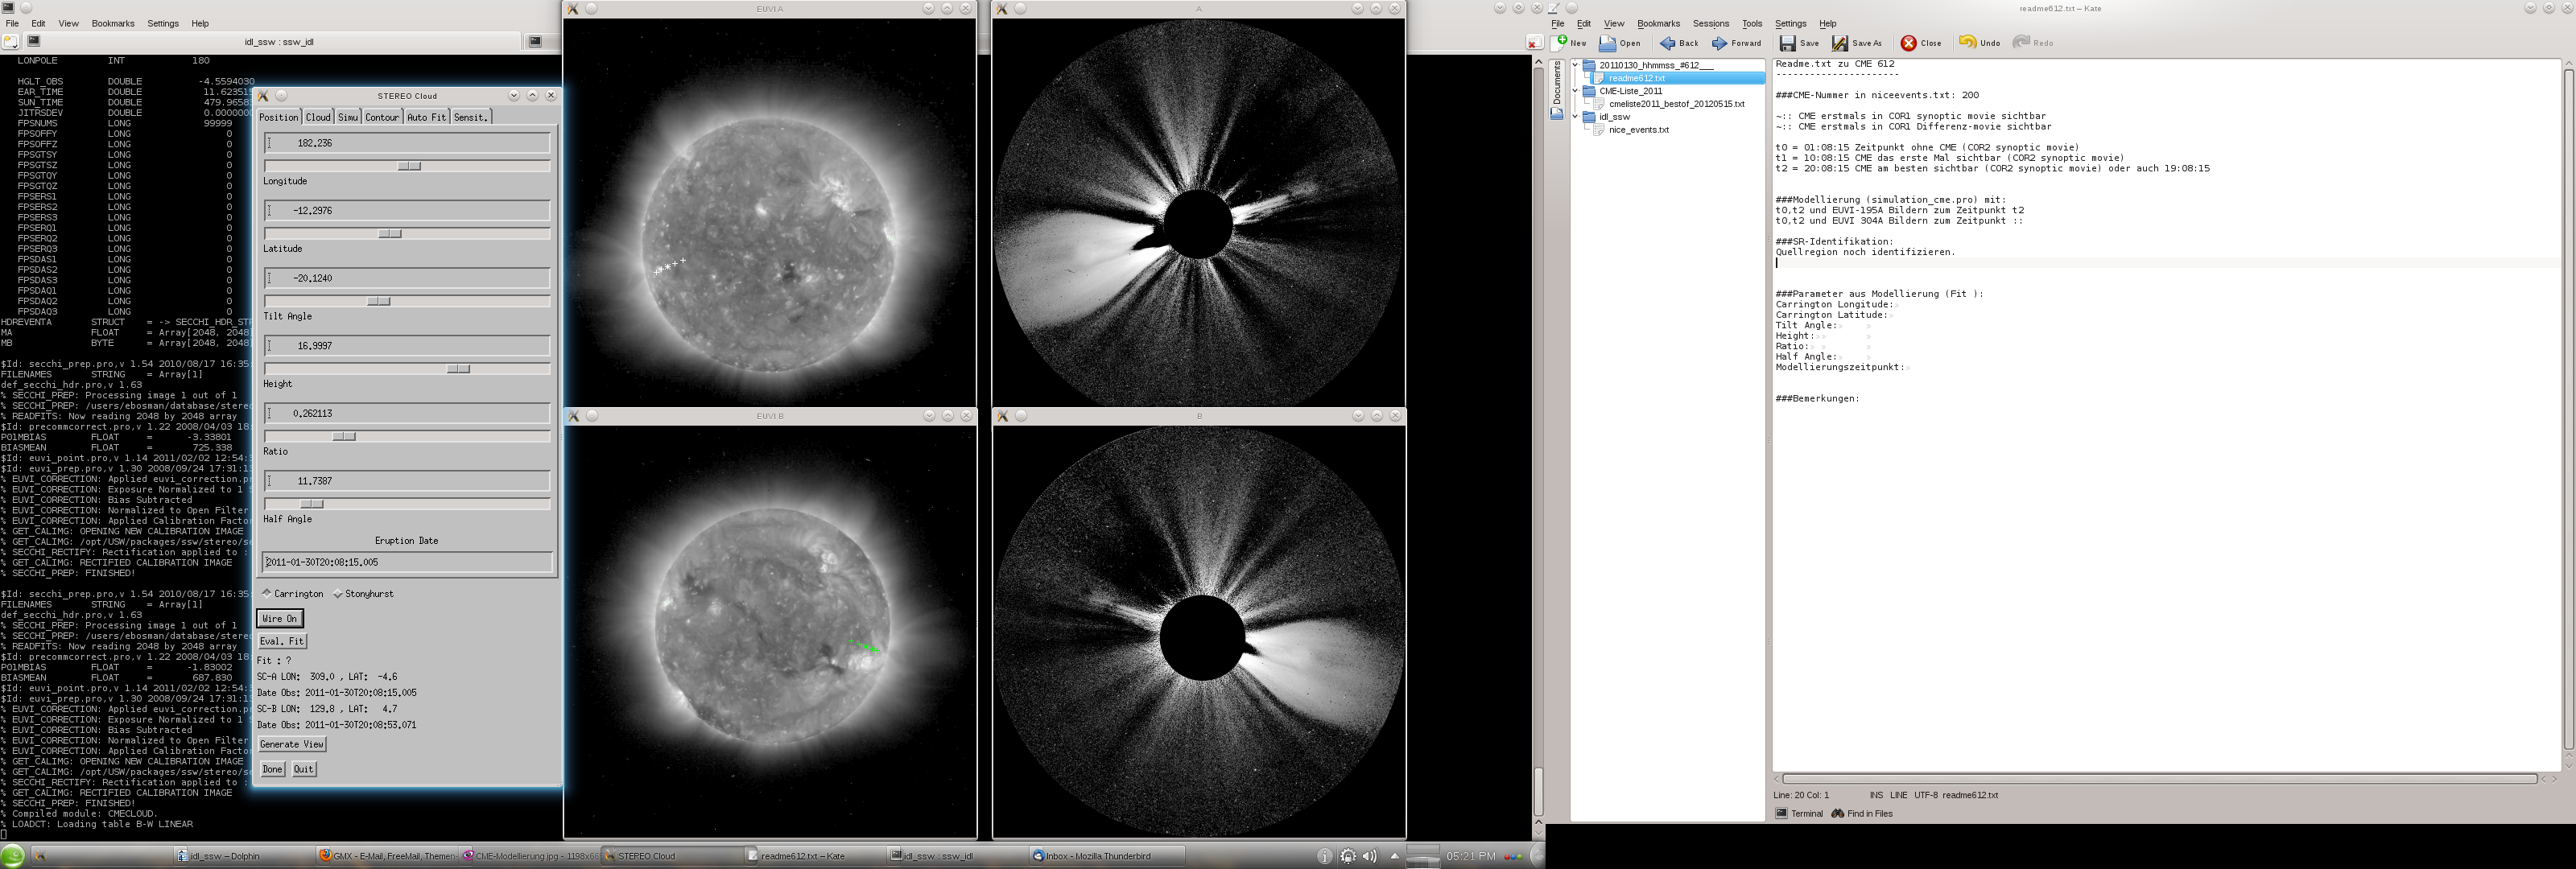
Task: Click the info icon in system tray
Action: [1324, 856]
